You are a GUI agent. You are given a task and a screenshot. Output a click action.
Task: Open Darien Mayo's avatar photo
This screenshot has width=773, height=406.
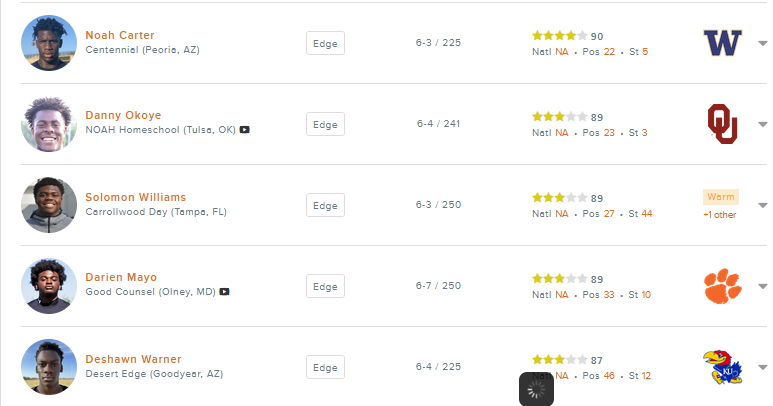pyautogui.click(x=49, y=286)
